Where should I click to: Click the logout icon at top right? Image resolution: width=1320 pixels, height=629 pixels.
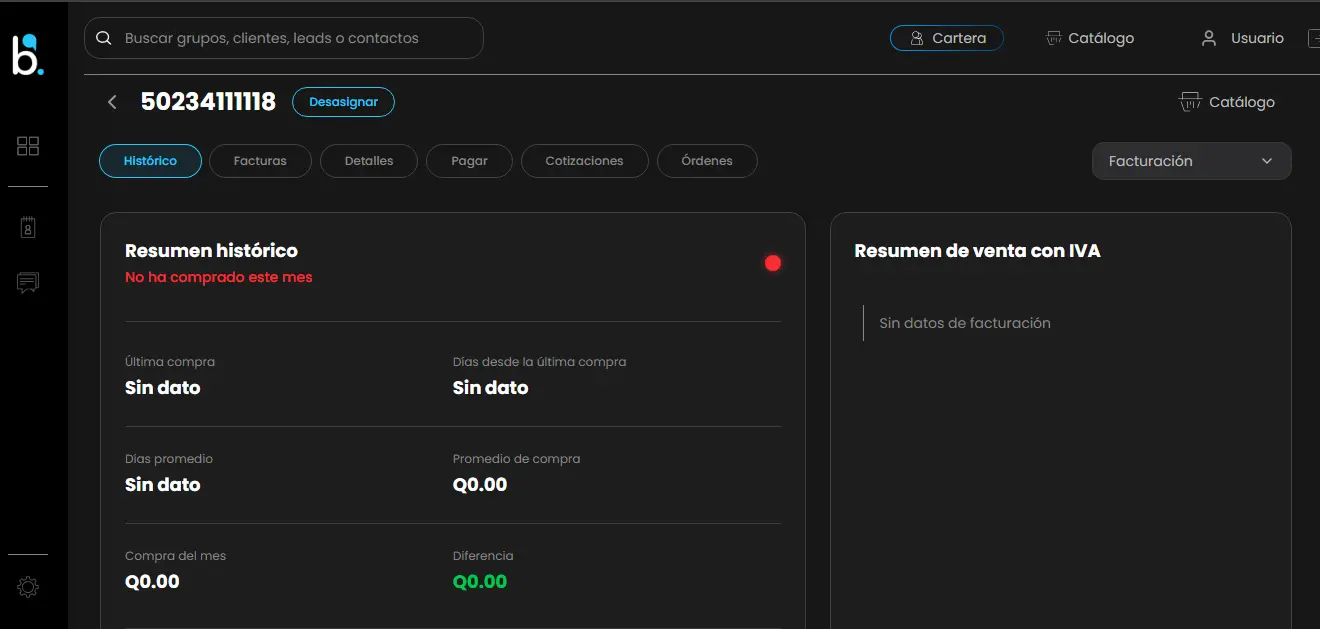pos(1314,38)
